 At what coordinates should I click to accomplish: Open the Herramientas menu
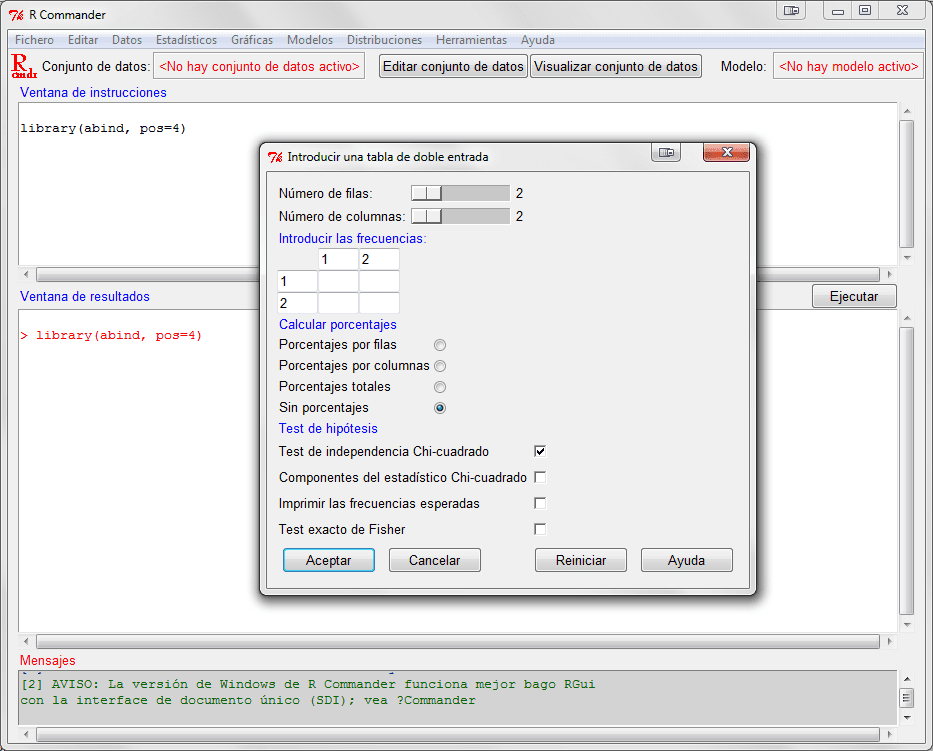[471, 40]
